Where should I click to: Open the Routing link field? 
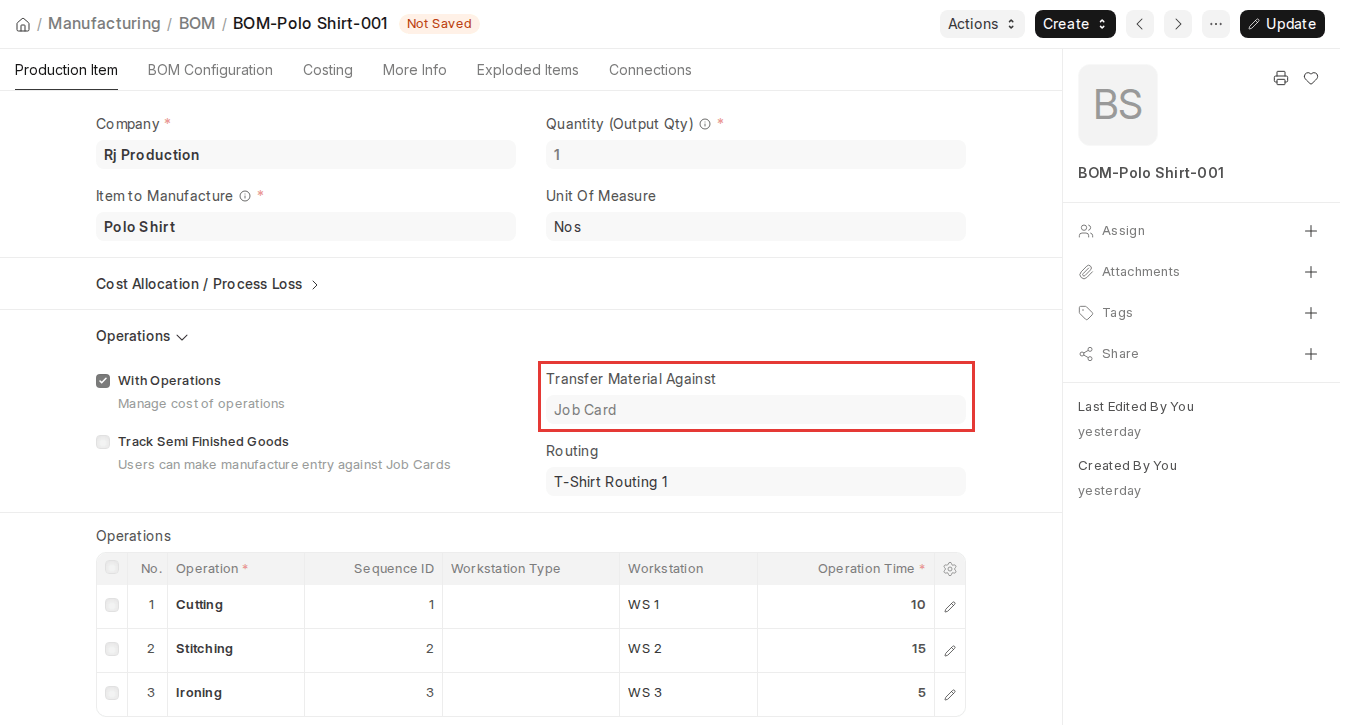point(756,482)
